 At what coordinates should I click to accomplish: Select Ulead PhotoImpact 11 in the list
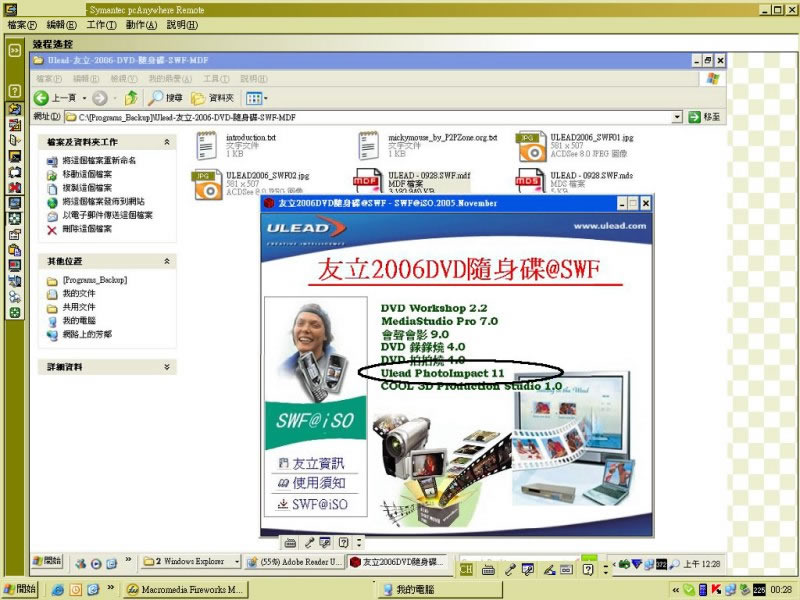point(442,373)
